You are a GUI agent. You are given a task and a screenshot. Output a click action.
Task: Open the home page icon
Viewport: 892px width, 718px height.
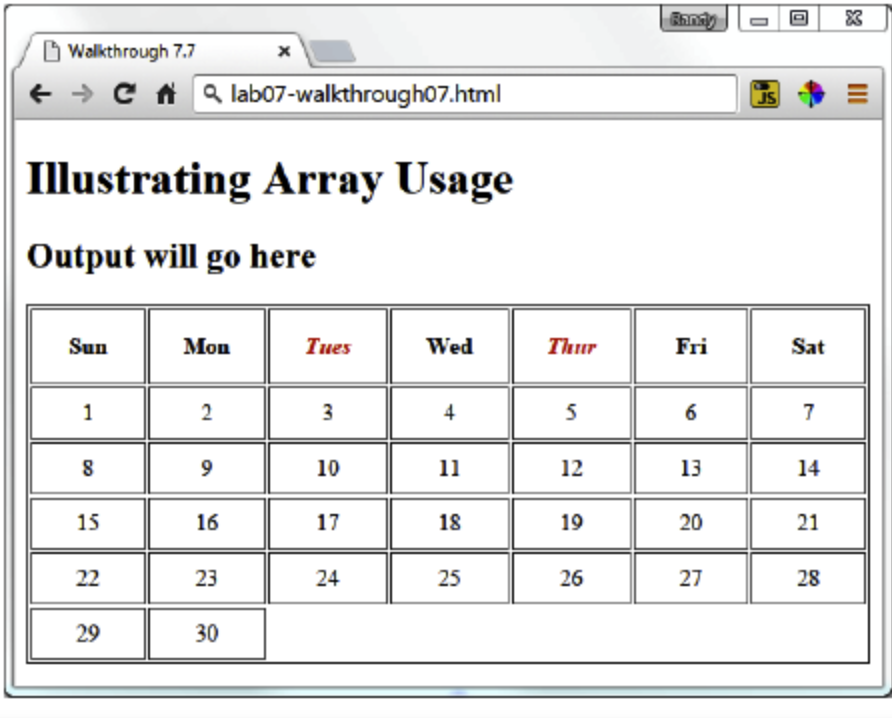166,94
